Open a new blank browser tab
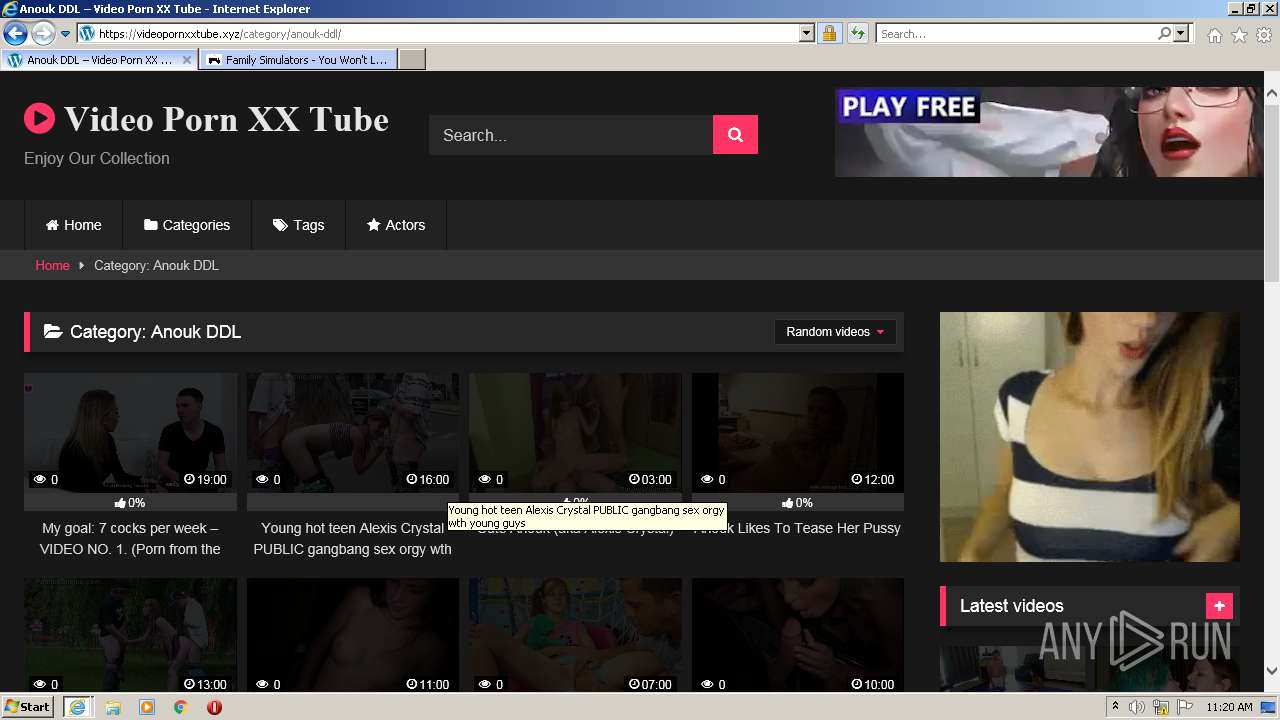 tap(412, 60)
